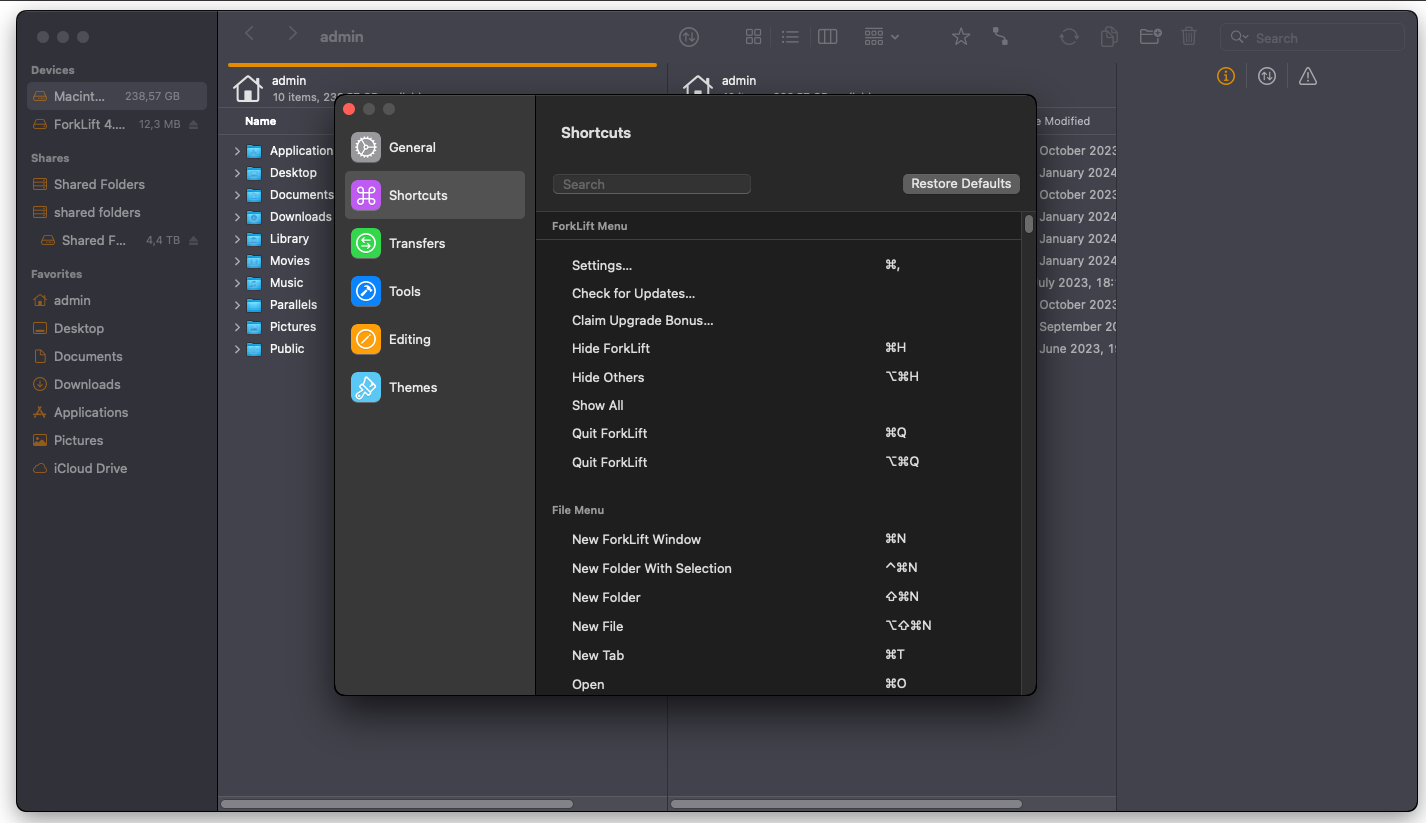
Task: Click the New Folder toolbar icon
Action: pos(1150,37)
